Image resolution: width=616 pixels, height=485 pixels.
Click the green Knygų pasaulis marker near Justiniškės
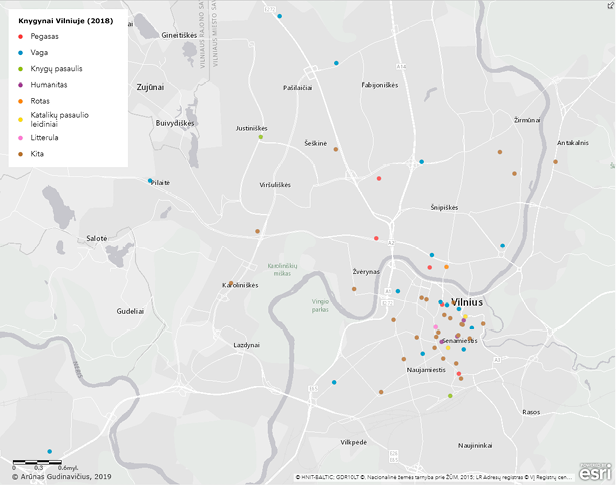click(261, 137)
